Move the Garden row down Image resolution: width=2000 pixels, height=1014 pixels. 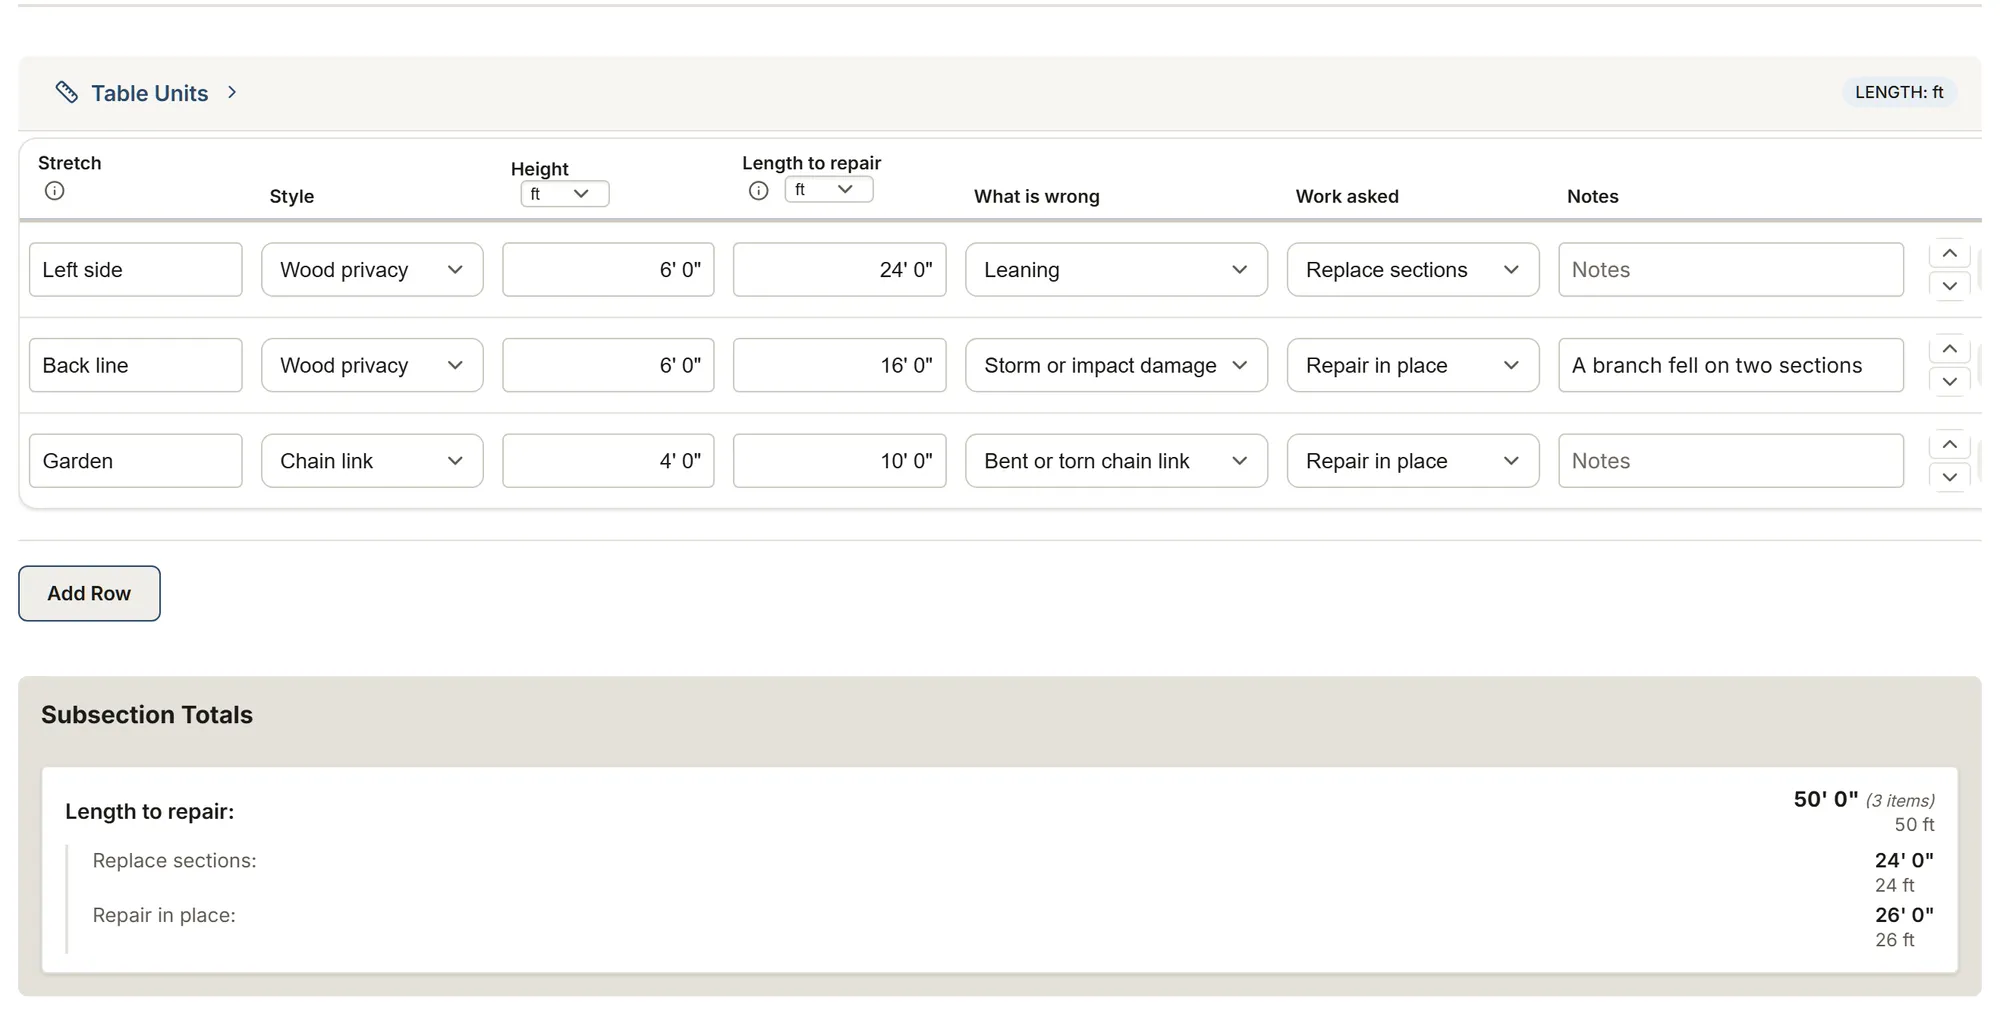[1949, 477]
